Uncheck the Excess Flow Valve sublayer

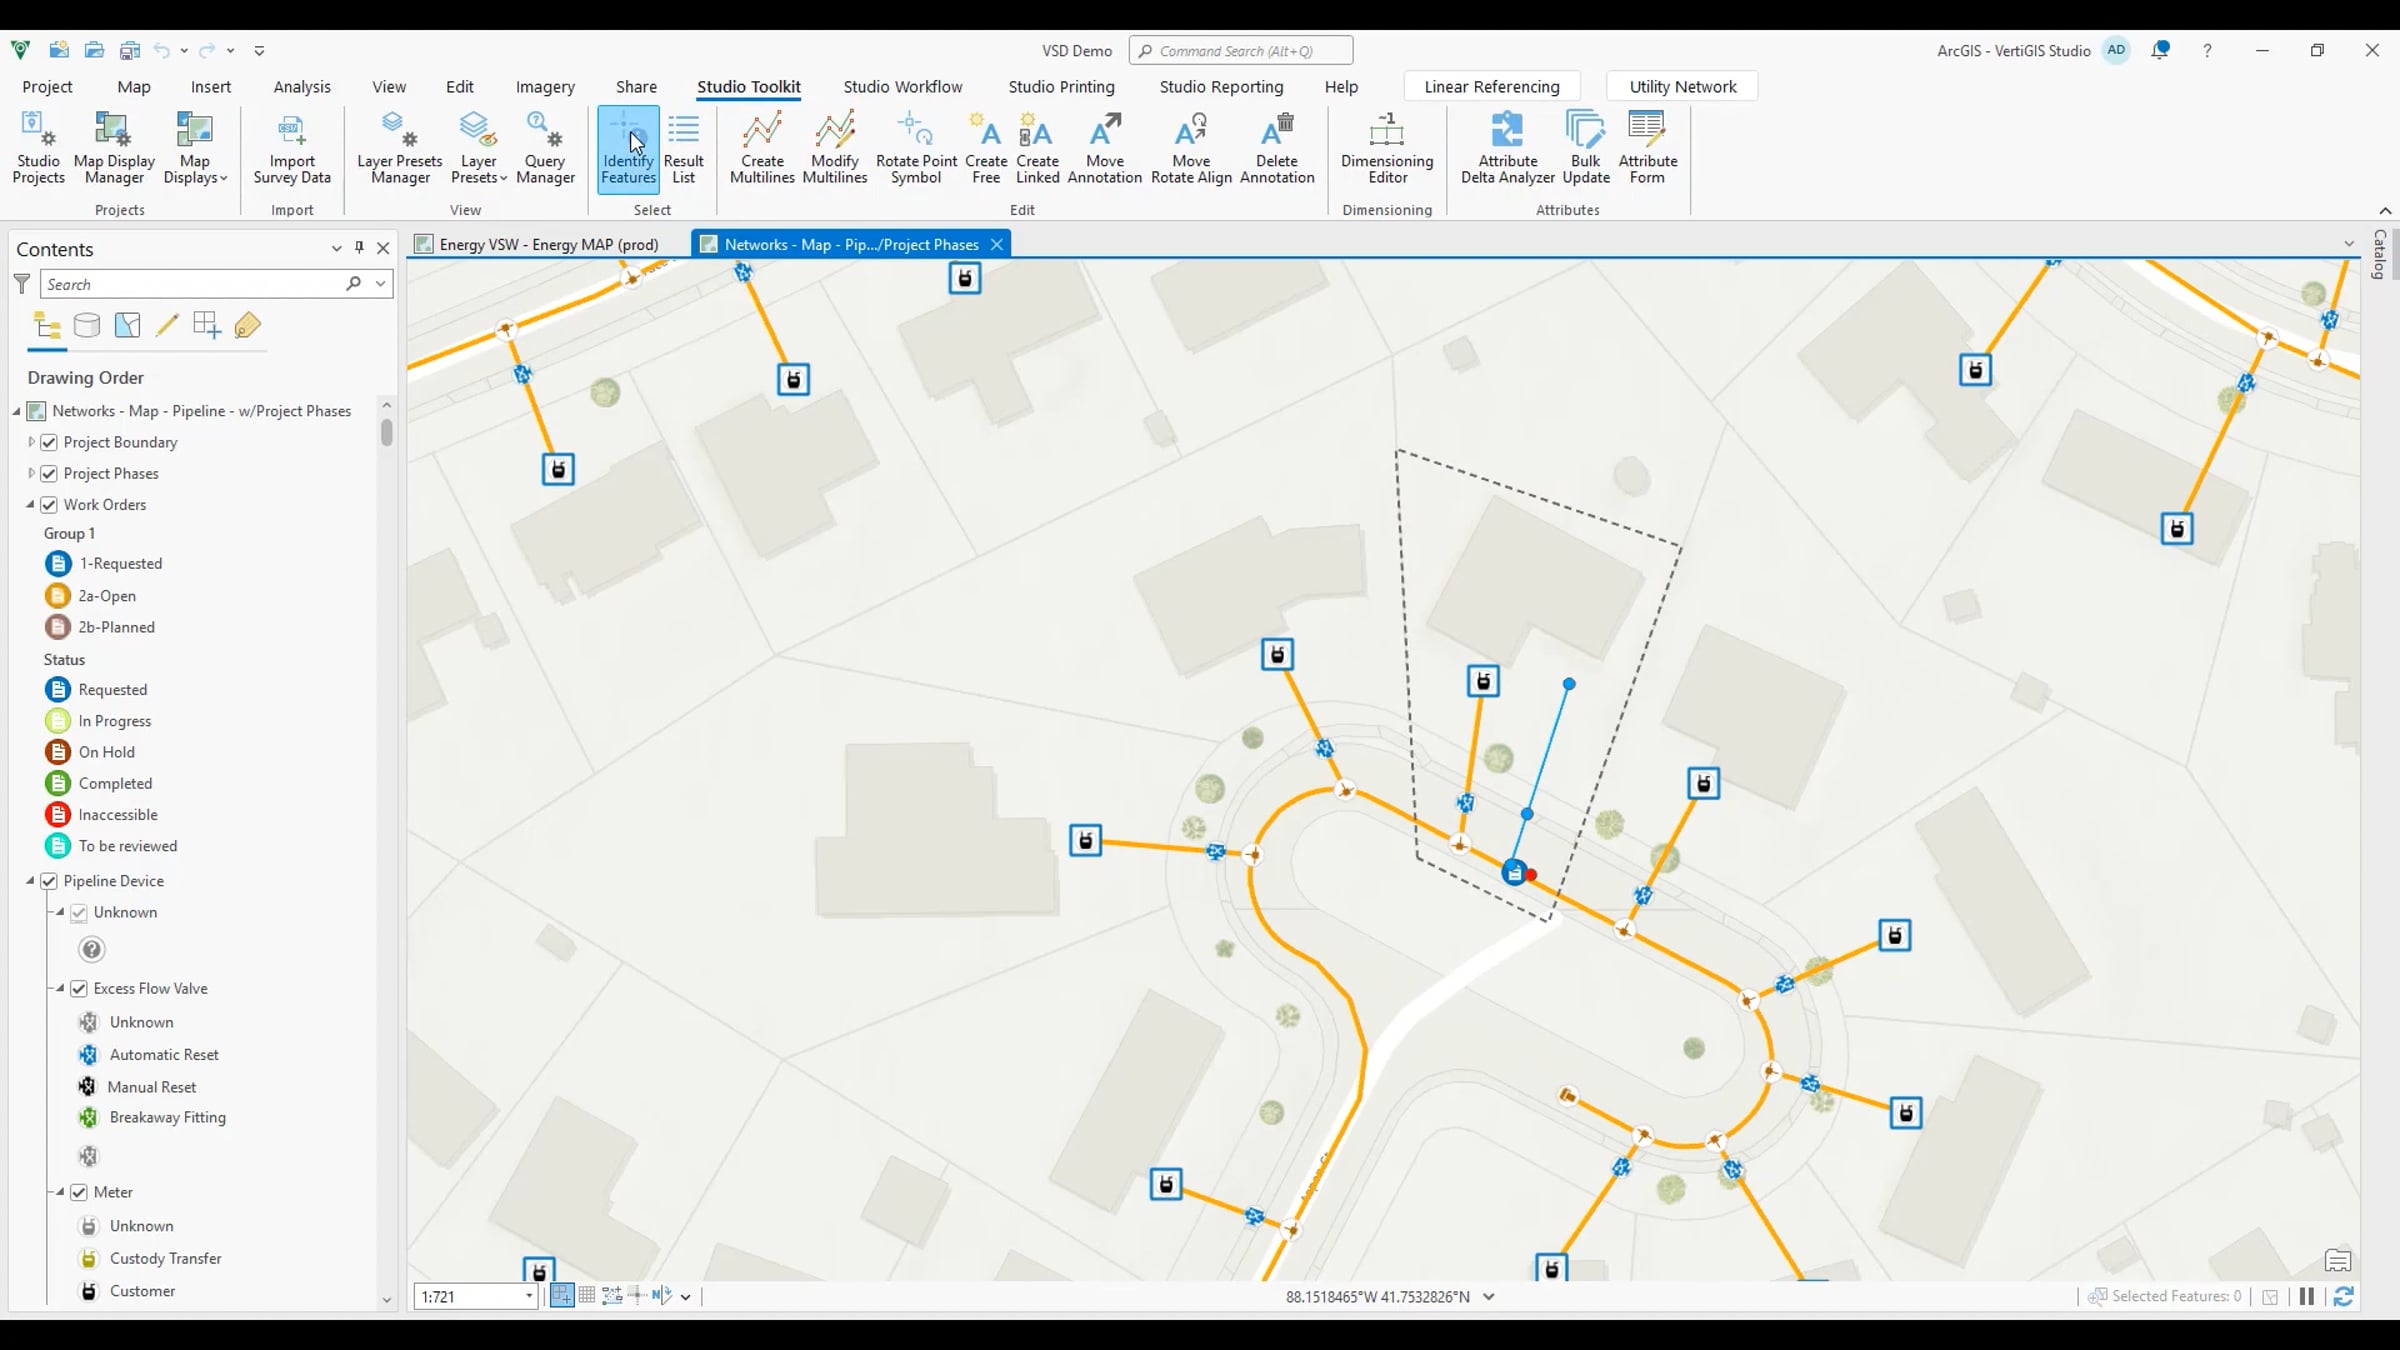point(79,988)
